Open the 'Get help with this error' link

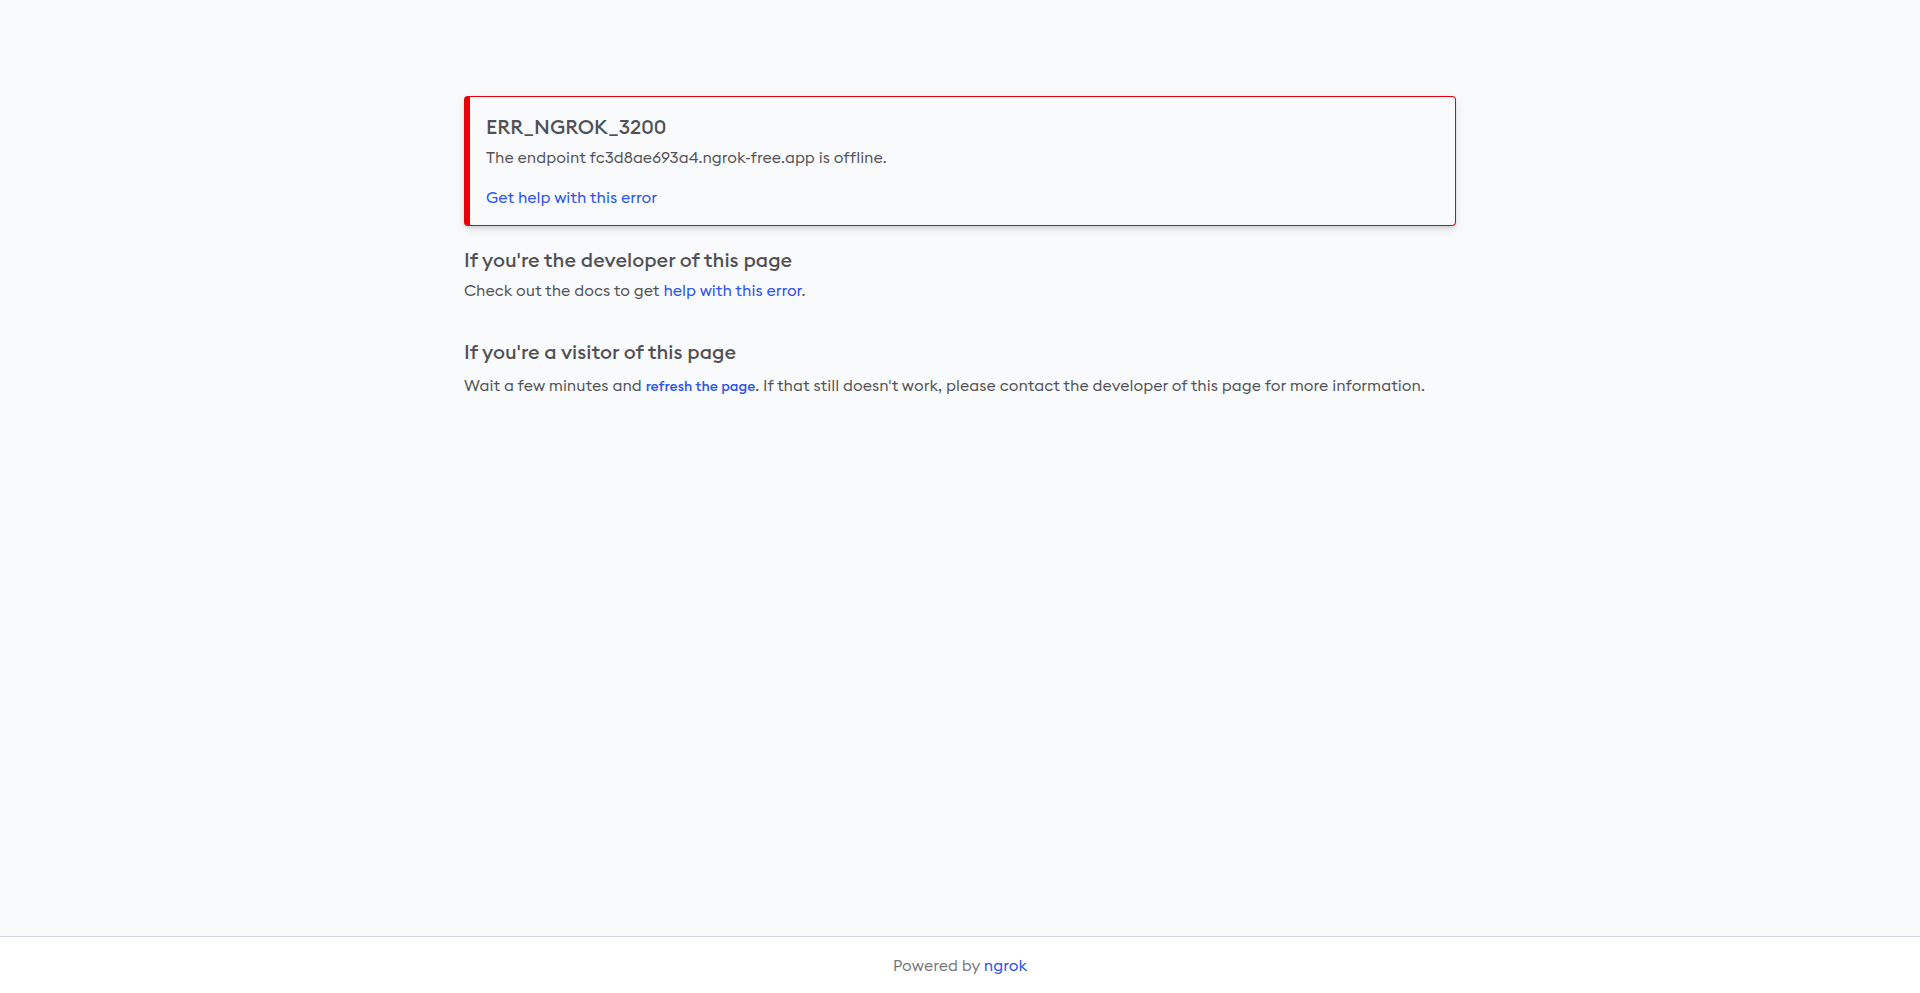571,198
